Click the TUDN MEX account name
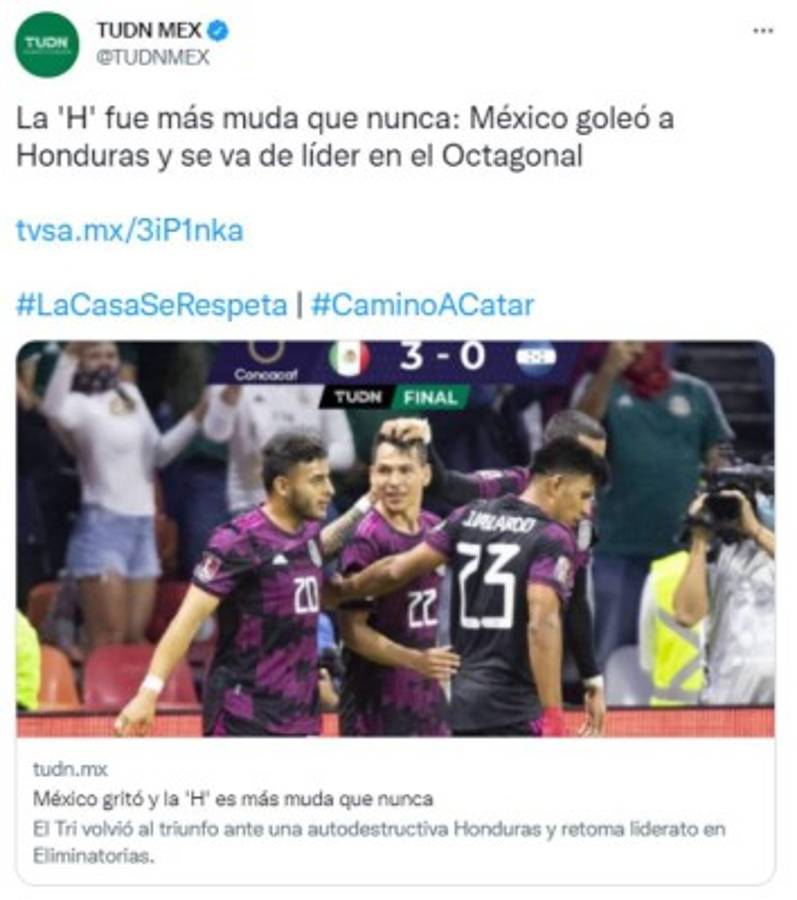 149,30
